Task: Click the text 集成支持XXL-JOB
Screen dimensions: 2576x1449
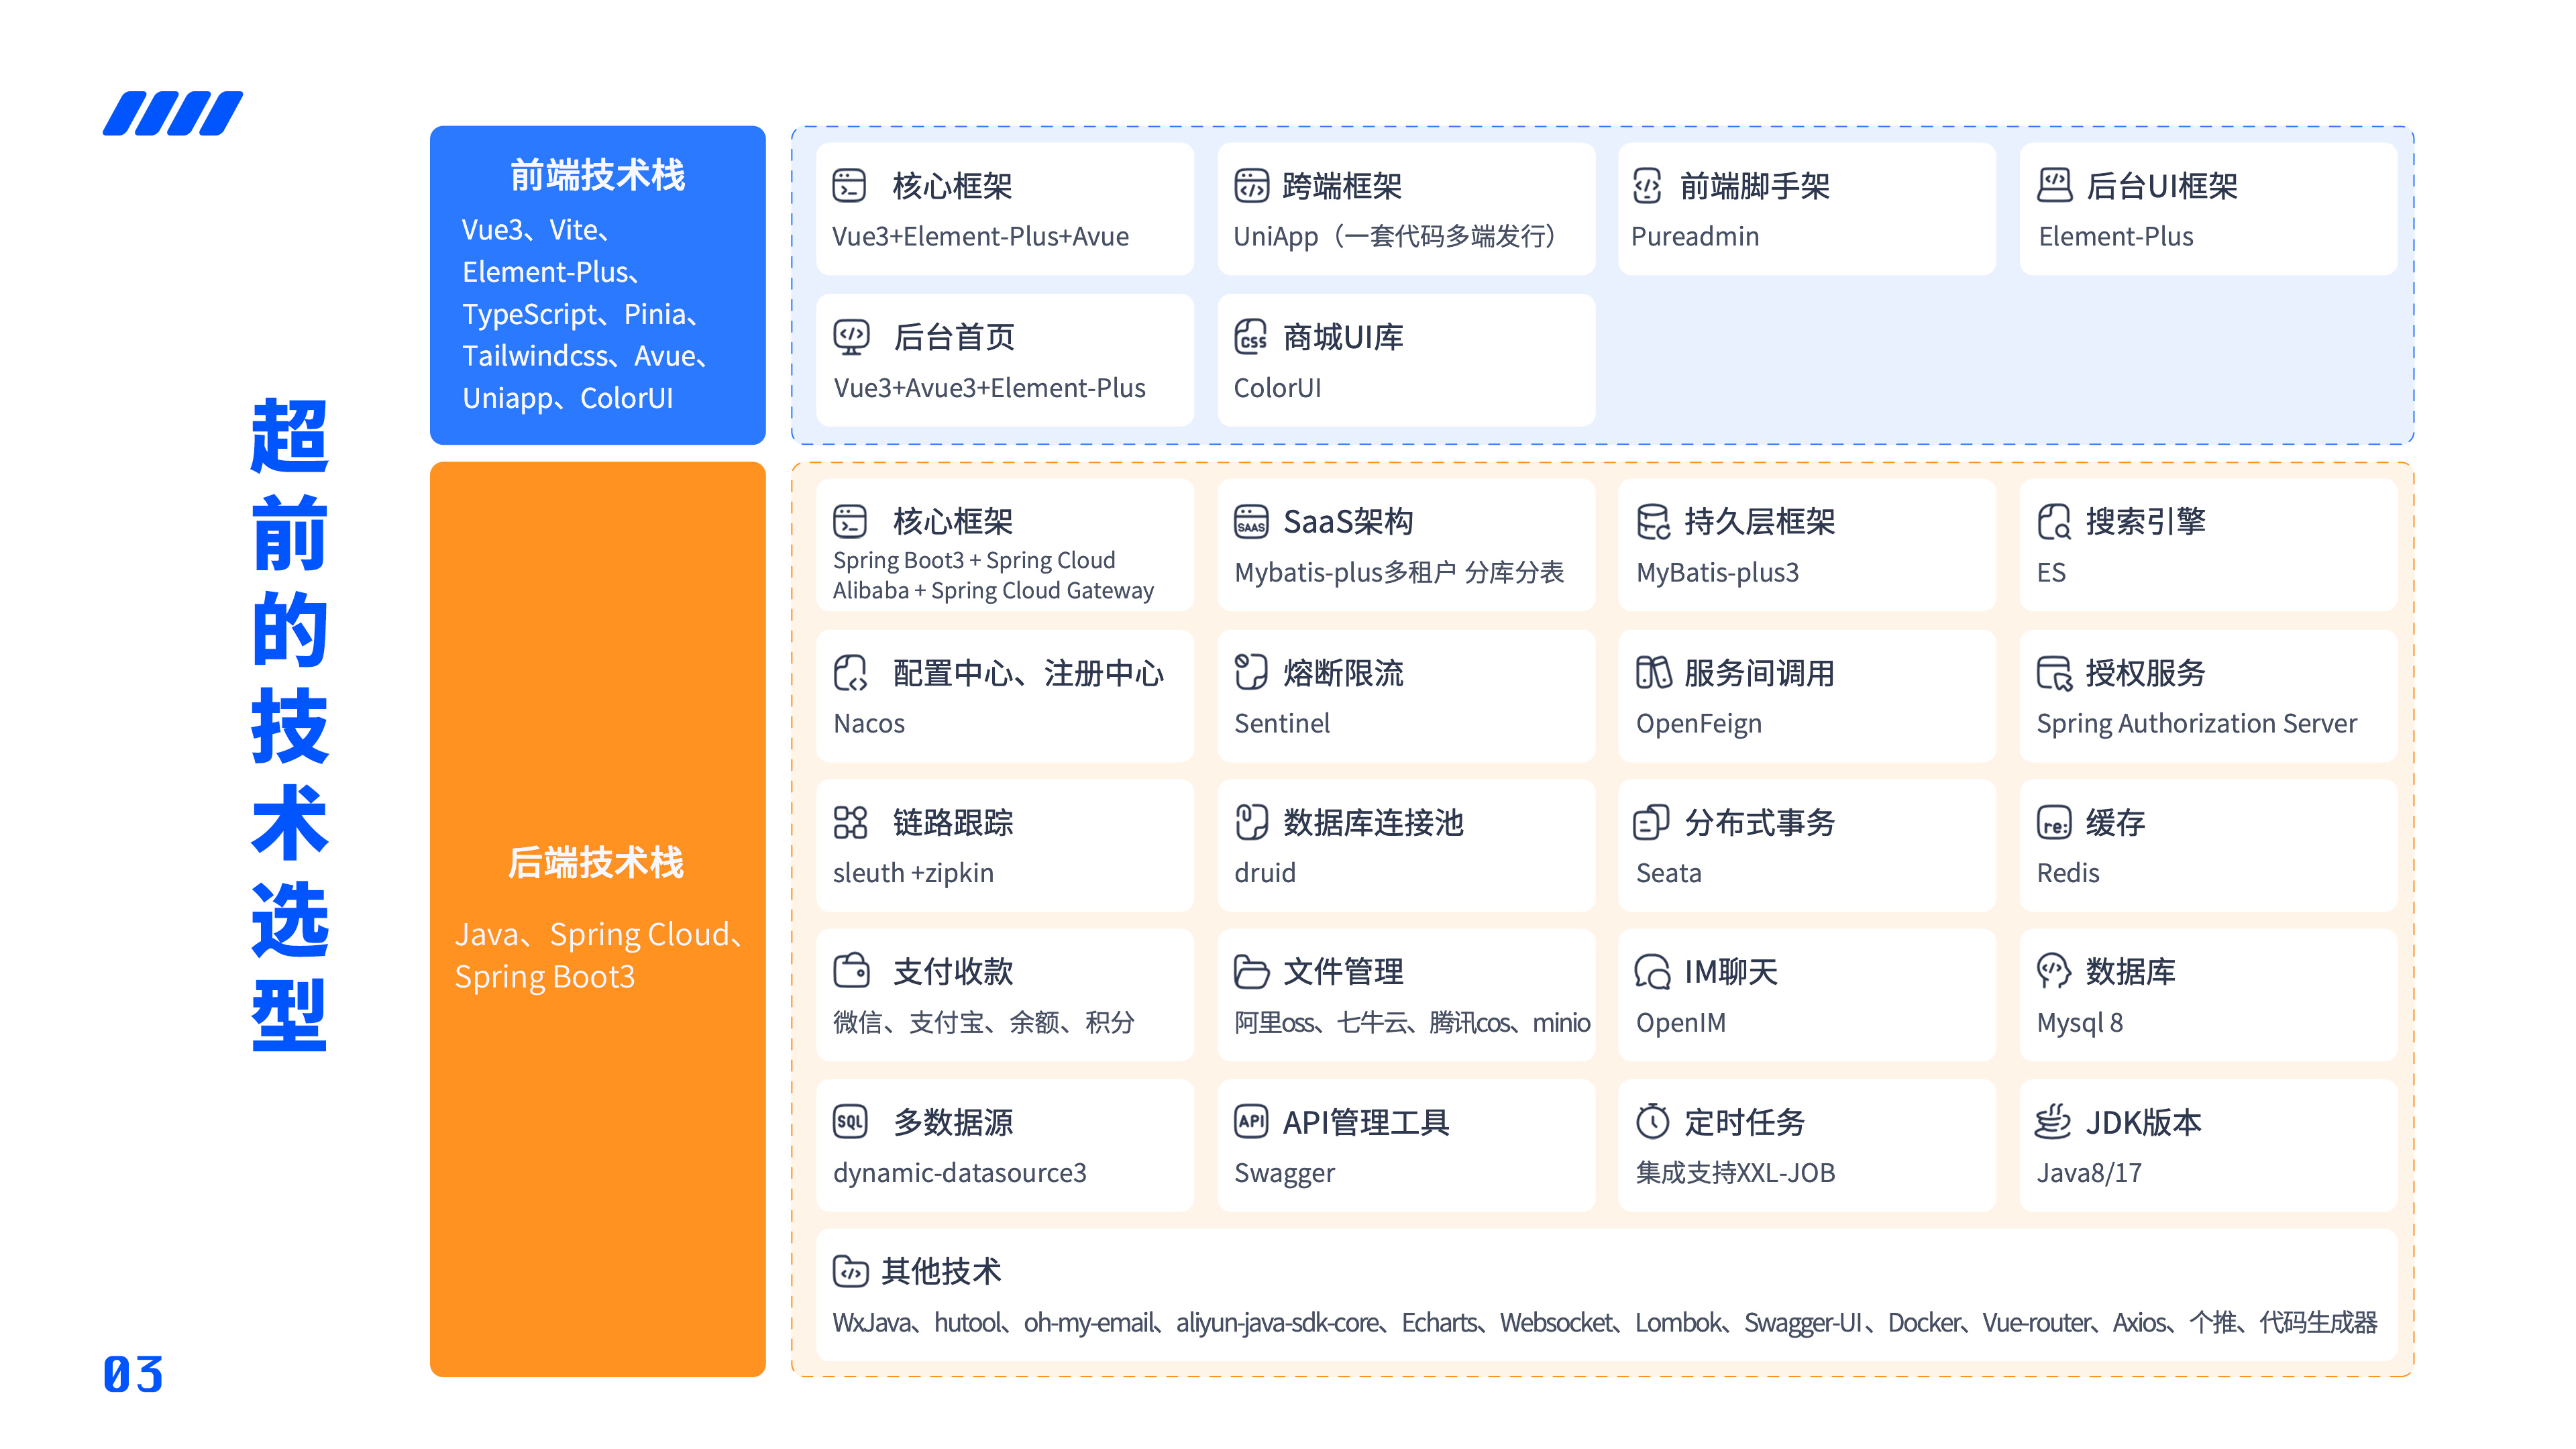Action: [x=1736, y=1173]
